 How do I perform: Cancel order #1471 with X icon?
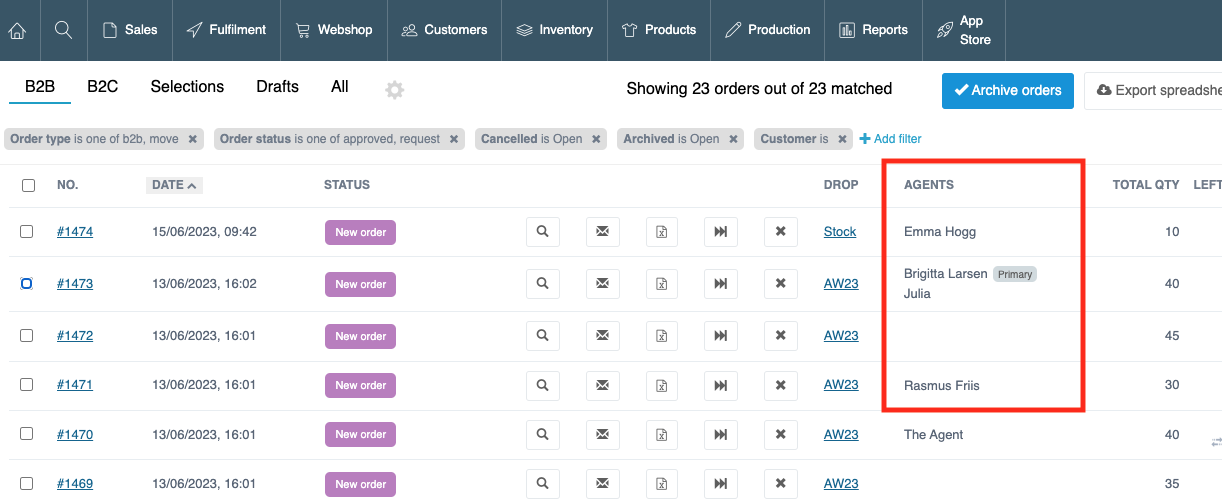pyautogui.click(x=781, y=385)
